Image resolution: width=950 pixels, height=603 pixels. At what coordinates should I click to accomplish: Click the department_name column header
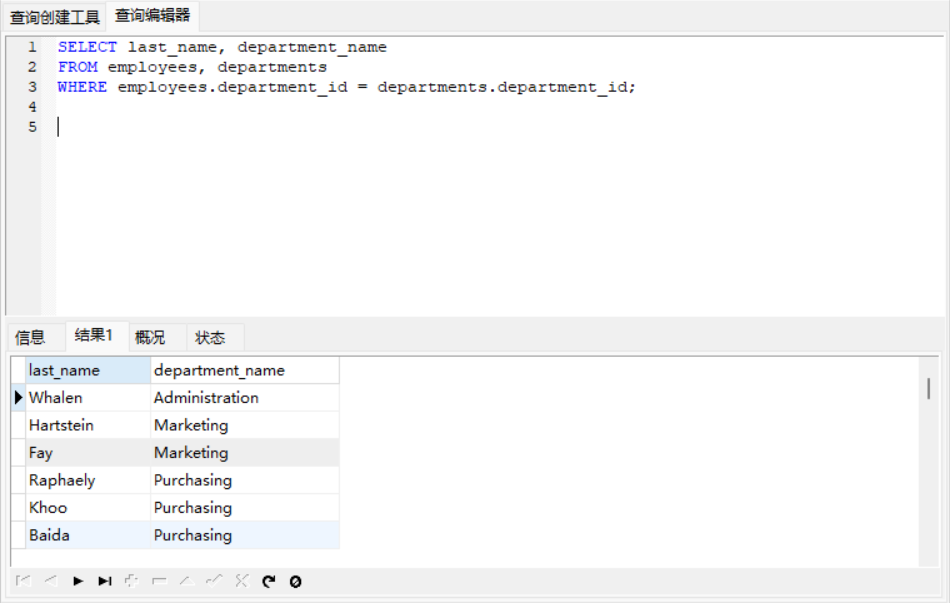point(244,370)
